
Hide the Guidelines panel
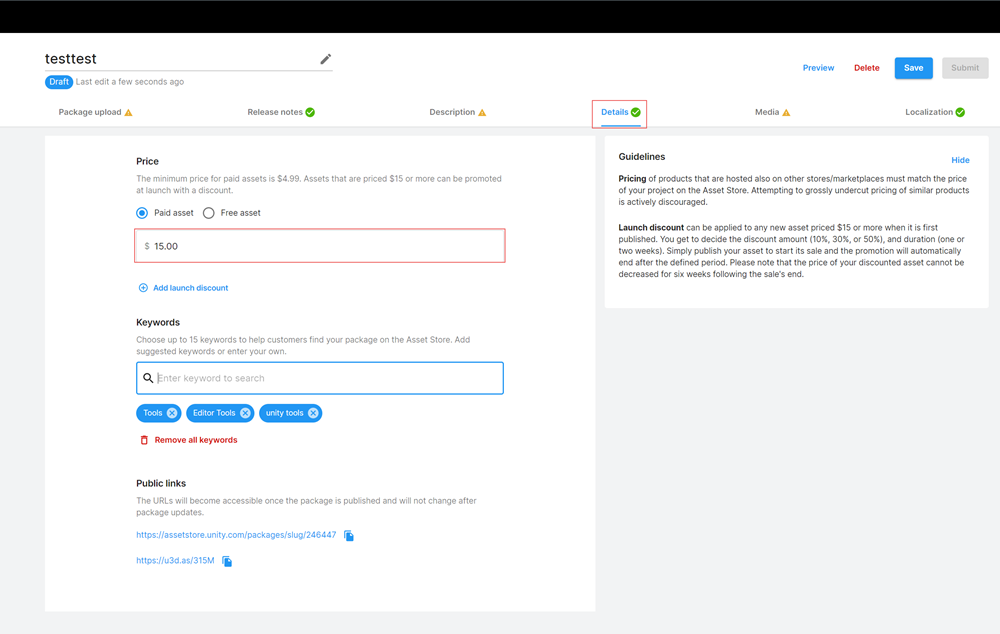pos(960,160)
